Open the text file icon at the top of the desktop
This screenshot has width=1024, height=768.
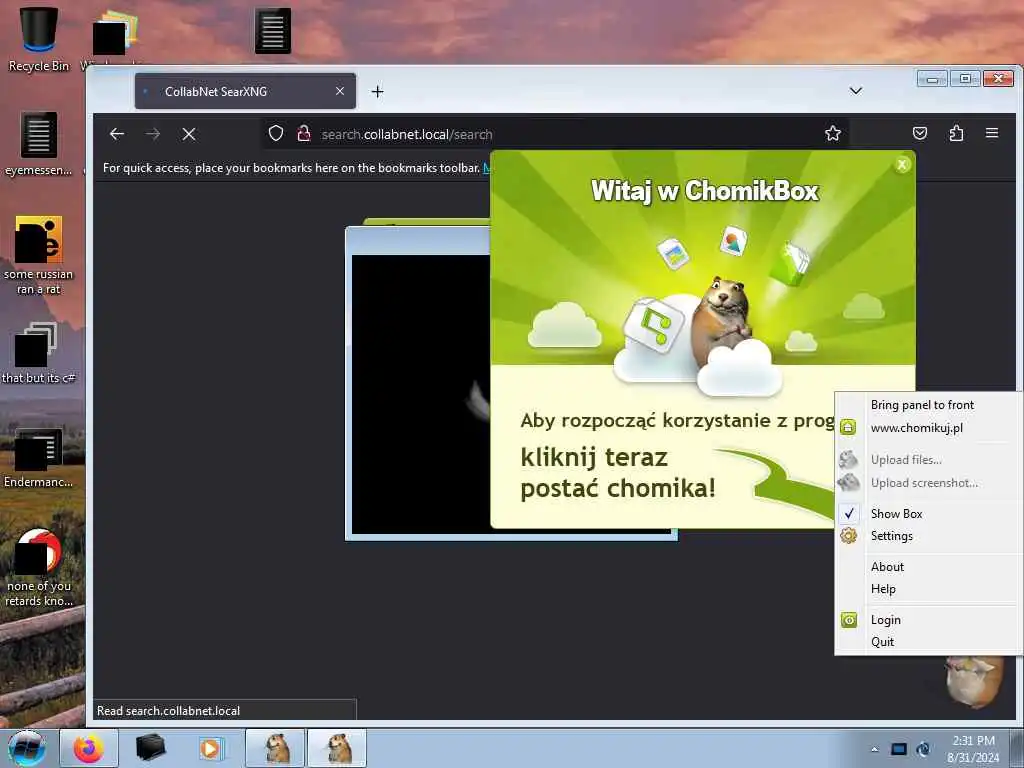pos(272,30)
